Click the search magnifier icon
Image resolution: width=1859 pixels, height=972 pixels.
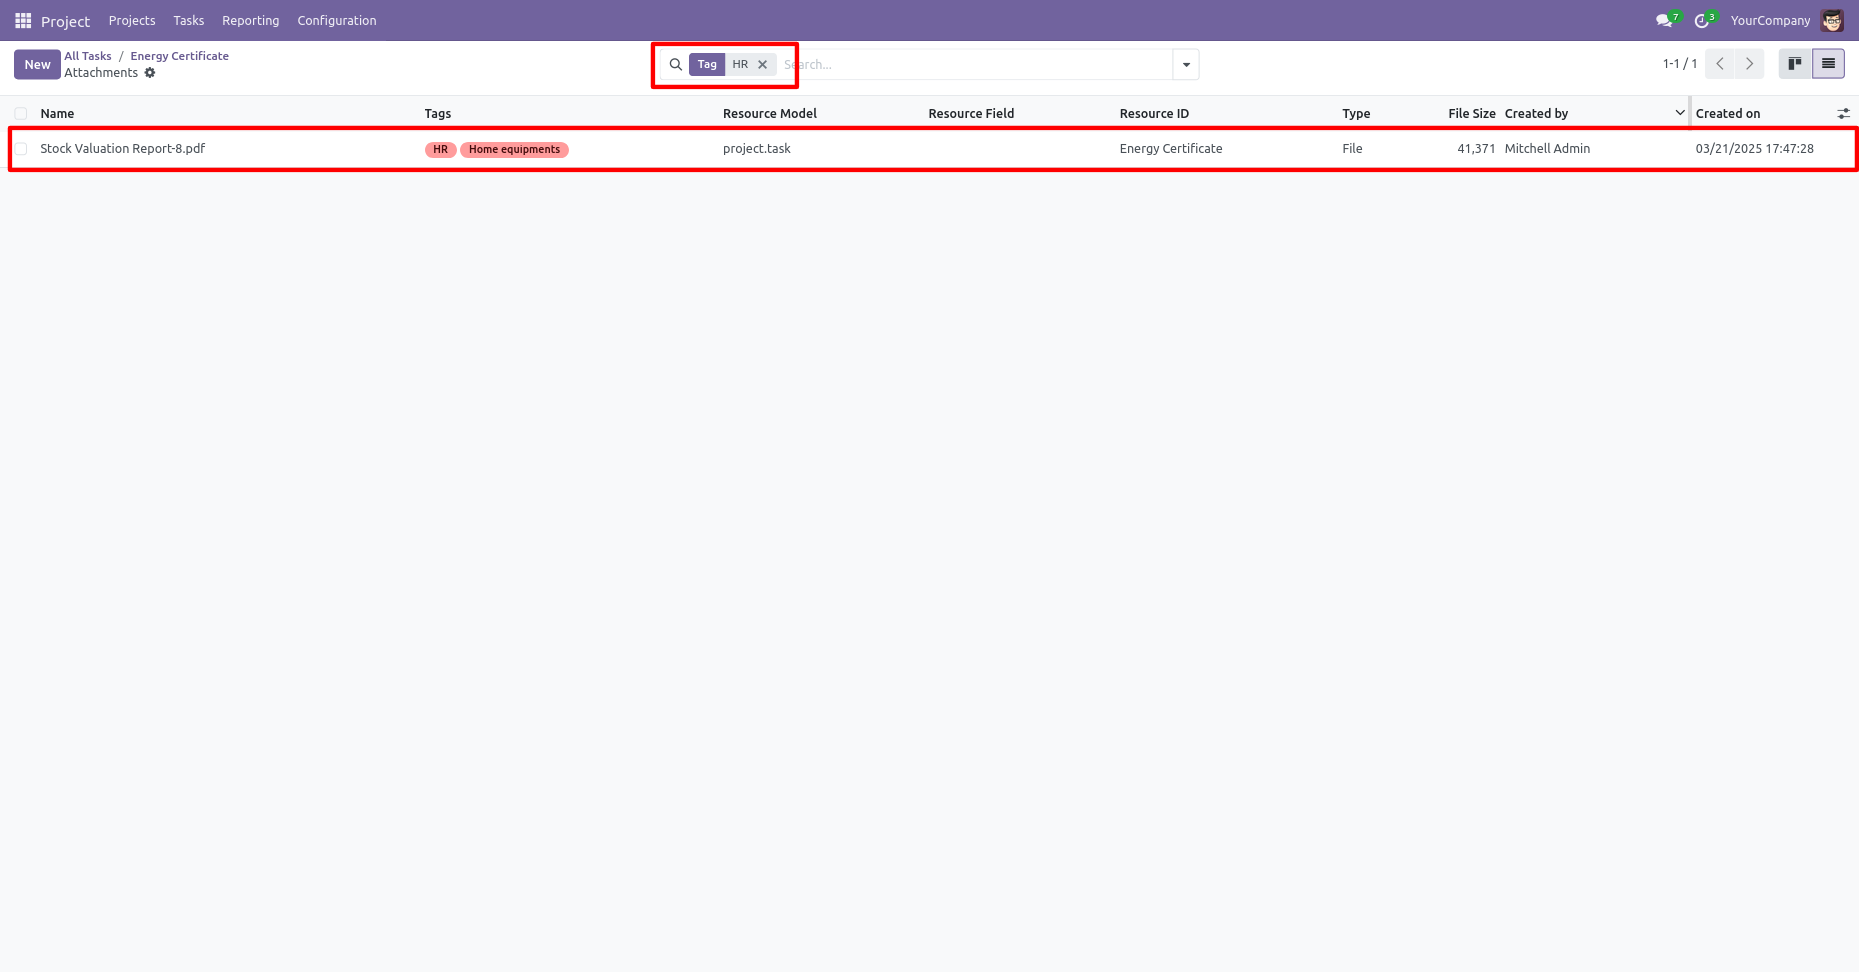point(676,64)
